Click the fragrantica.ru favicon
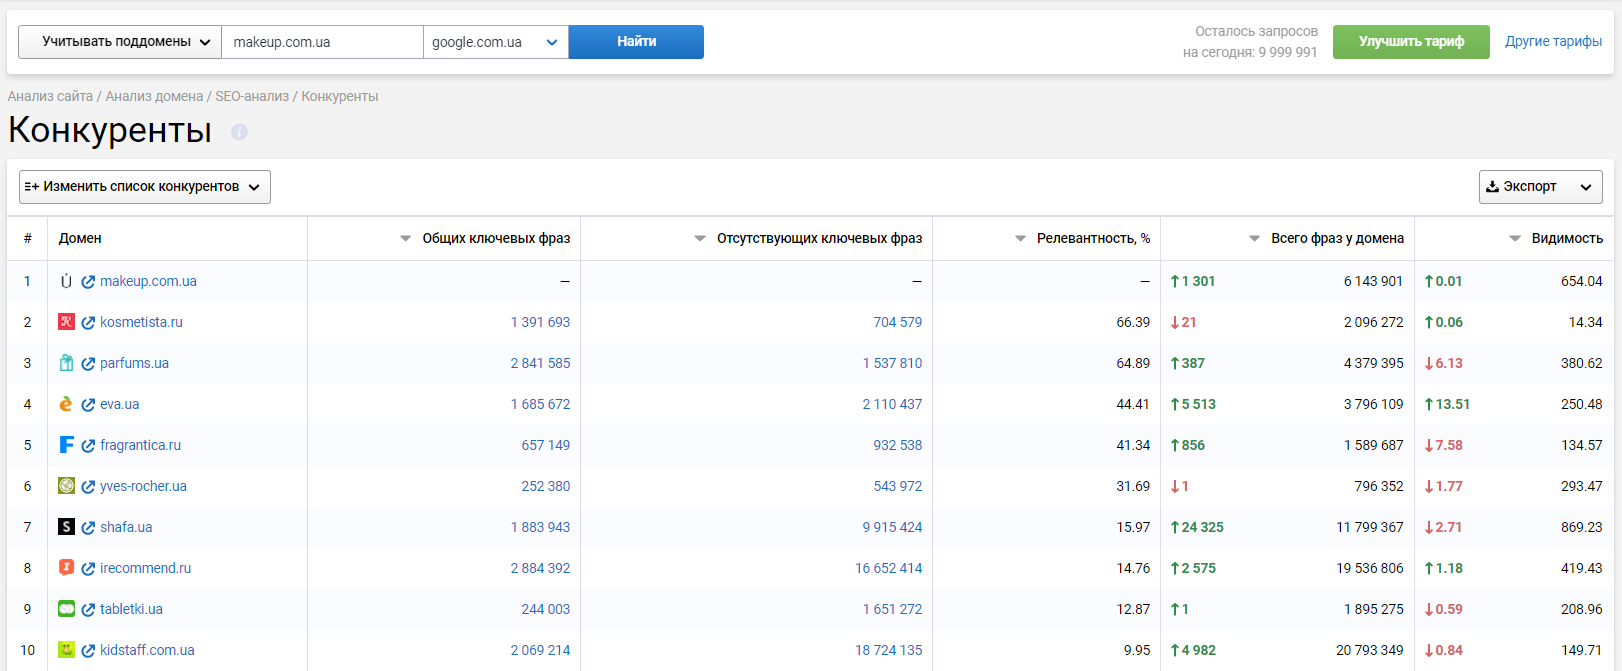This screenshot has width=1622, height=671. click(x=66, y=445)
